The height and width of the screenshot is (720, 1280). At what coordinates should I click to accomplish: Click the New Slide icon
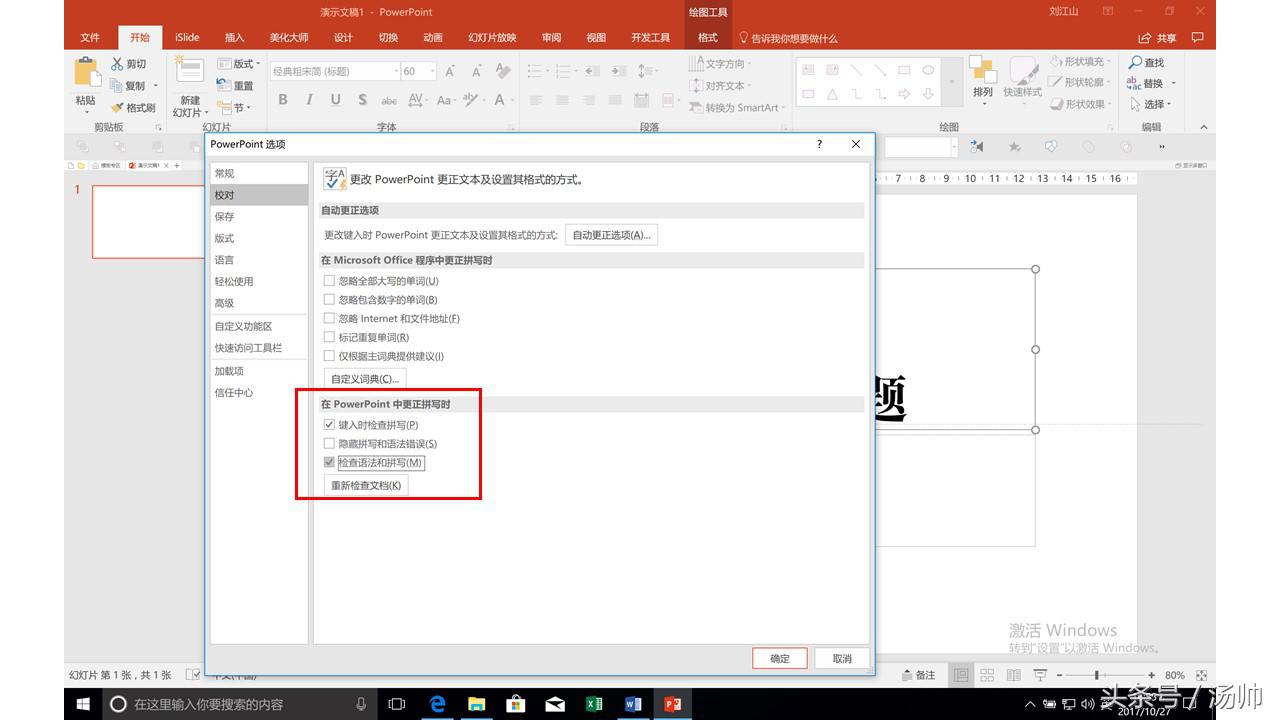189,72
